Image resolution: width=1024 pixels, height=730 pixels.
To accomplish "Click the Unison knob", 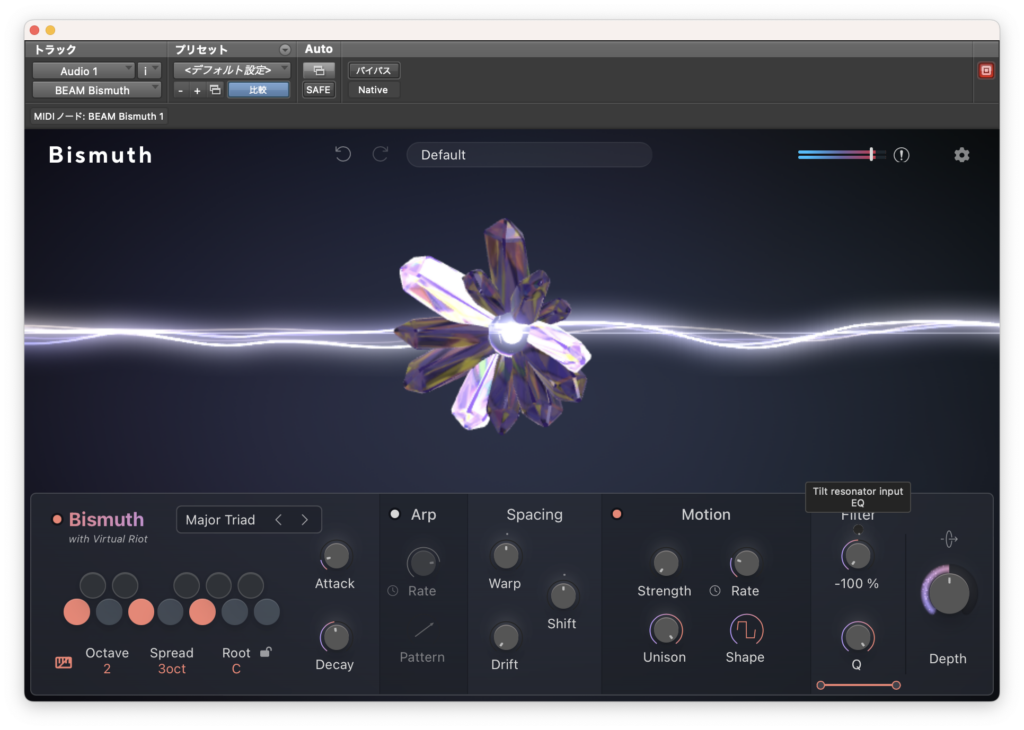I will tap(665, 630).
